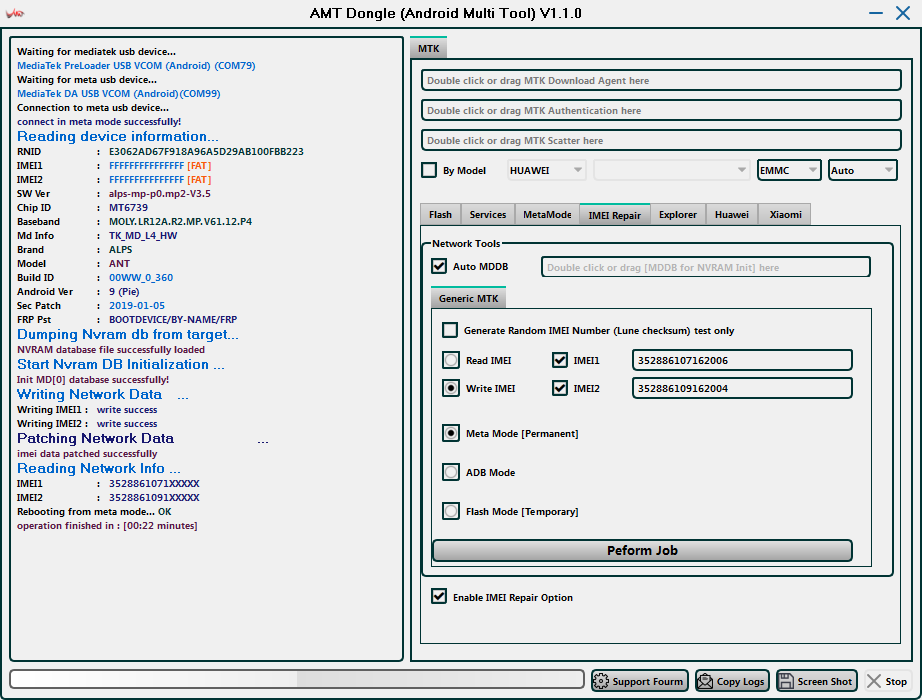This screenshot has height=700, width=922.
Task: Click the Copy Logs clipboard icon
Action: pyautogui.click(x=705, y=681)
